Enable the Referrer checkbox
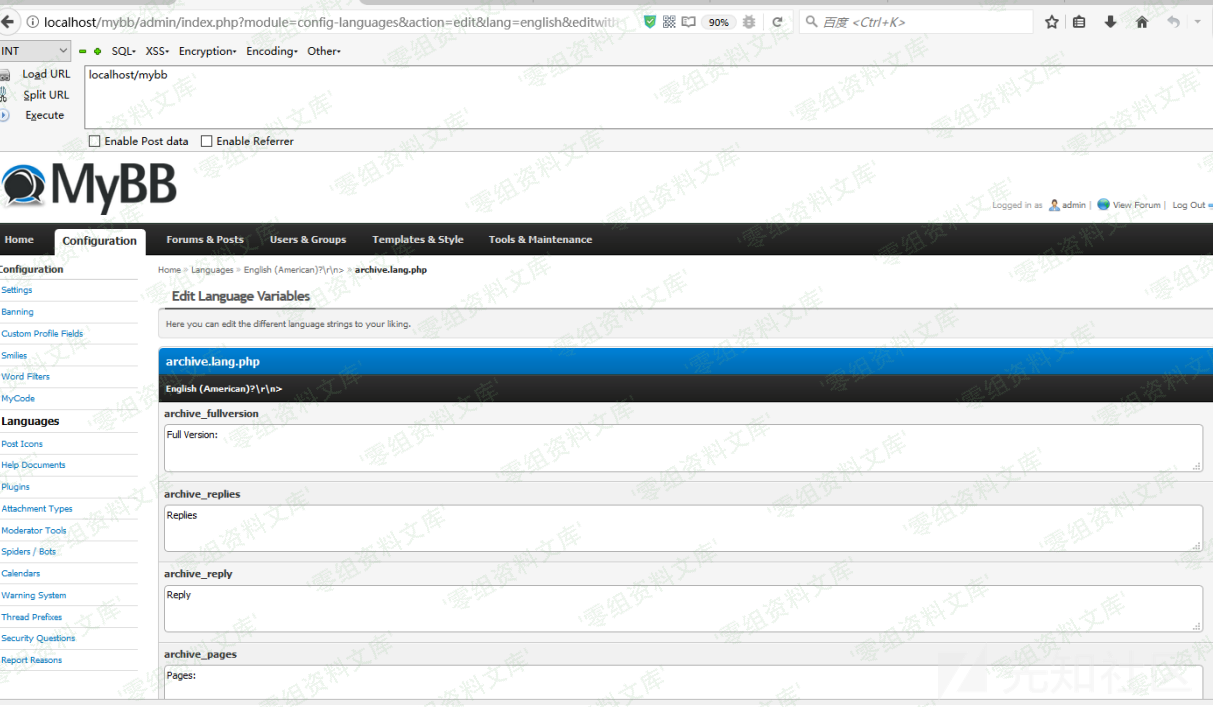 [207, 141]
